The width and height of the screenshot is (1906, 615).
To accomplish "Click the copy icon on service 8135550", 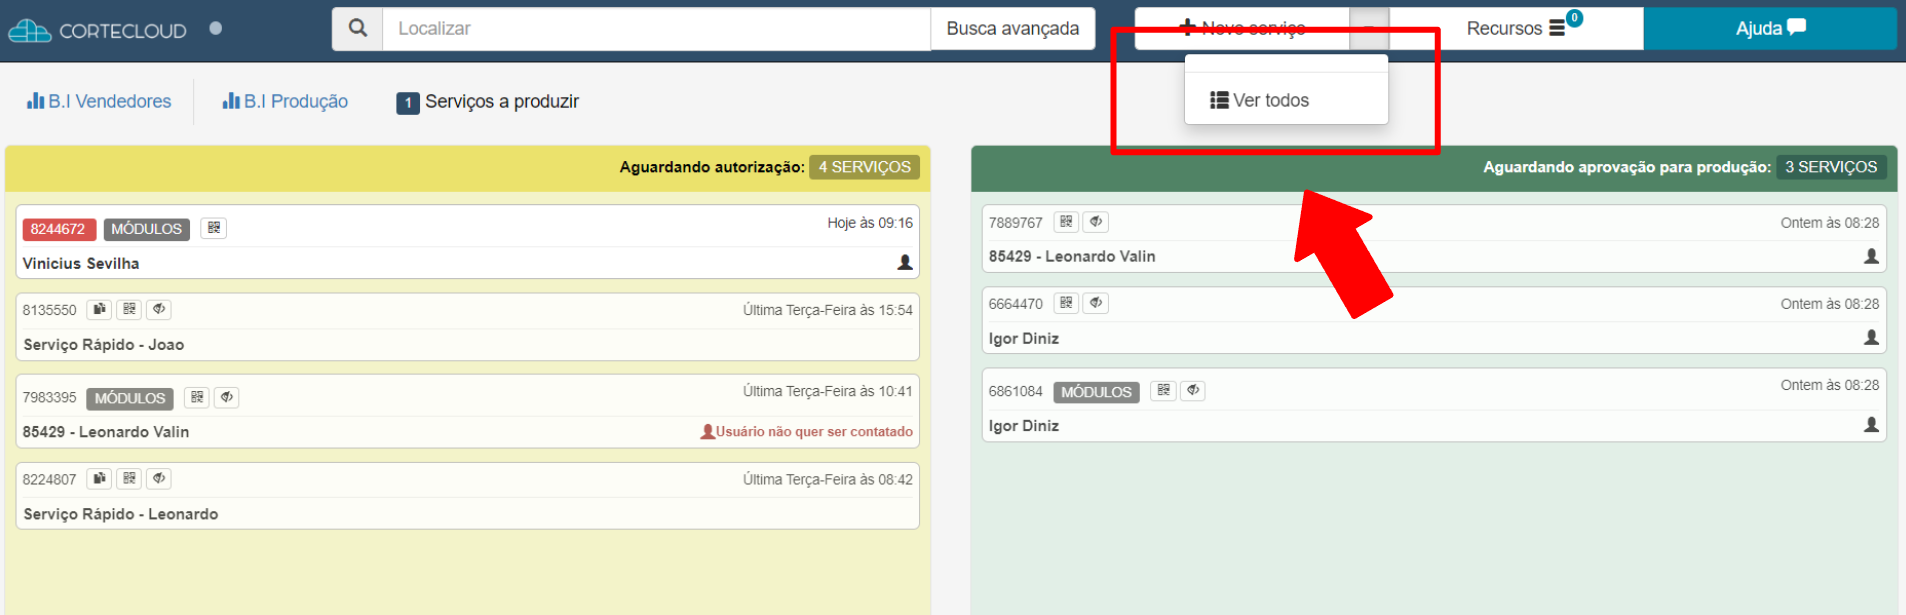I will tap(99, 309).
